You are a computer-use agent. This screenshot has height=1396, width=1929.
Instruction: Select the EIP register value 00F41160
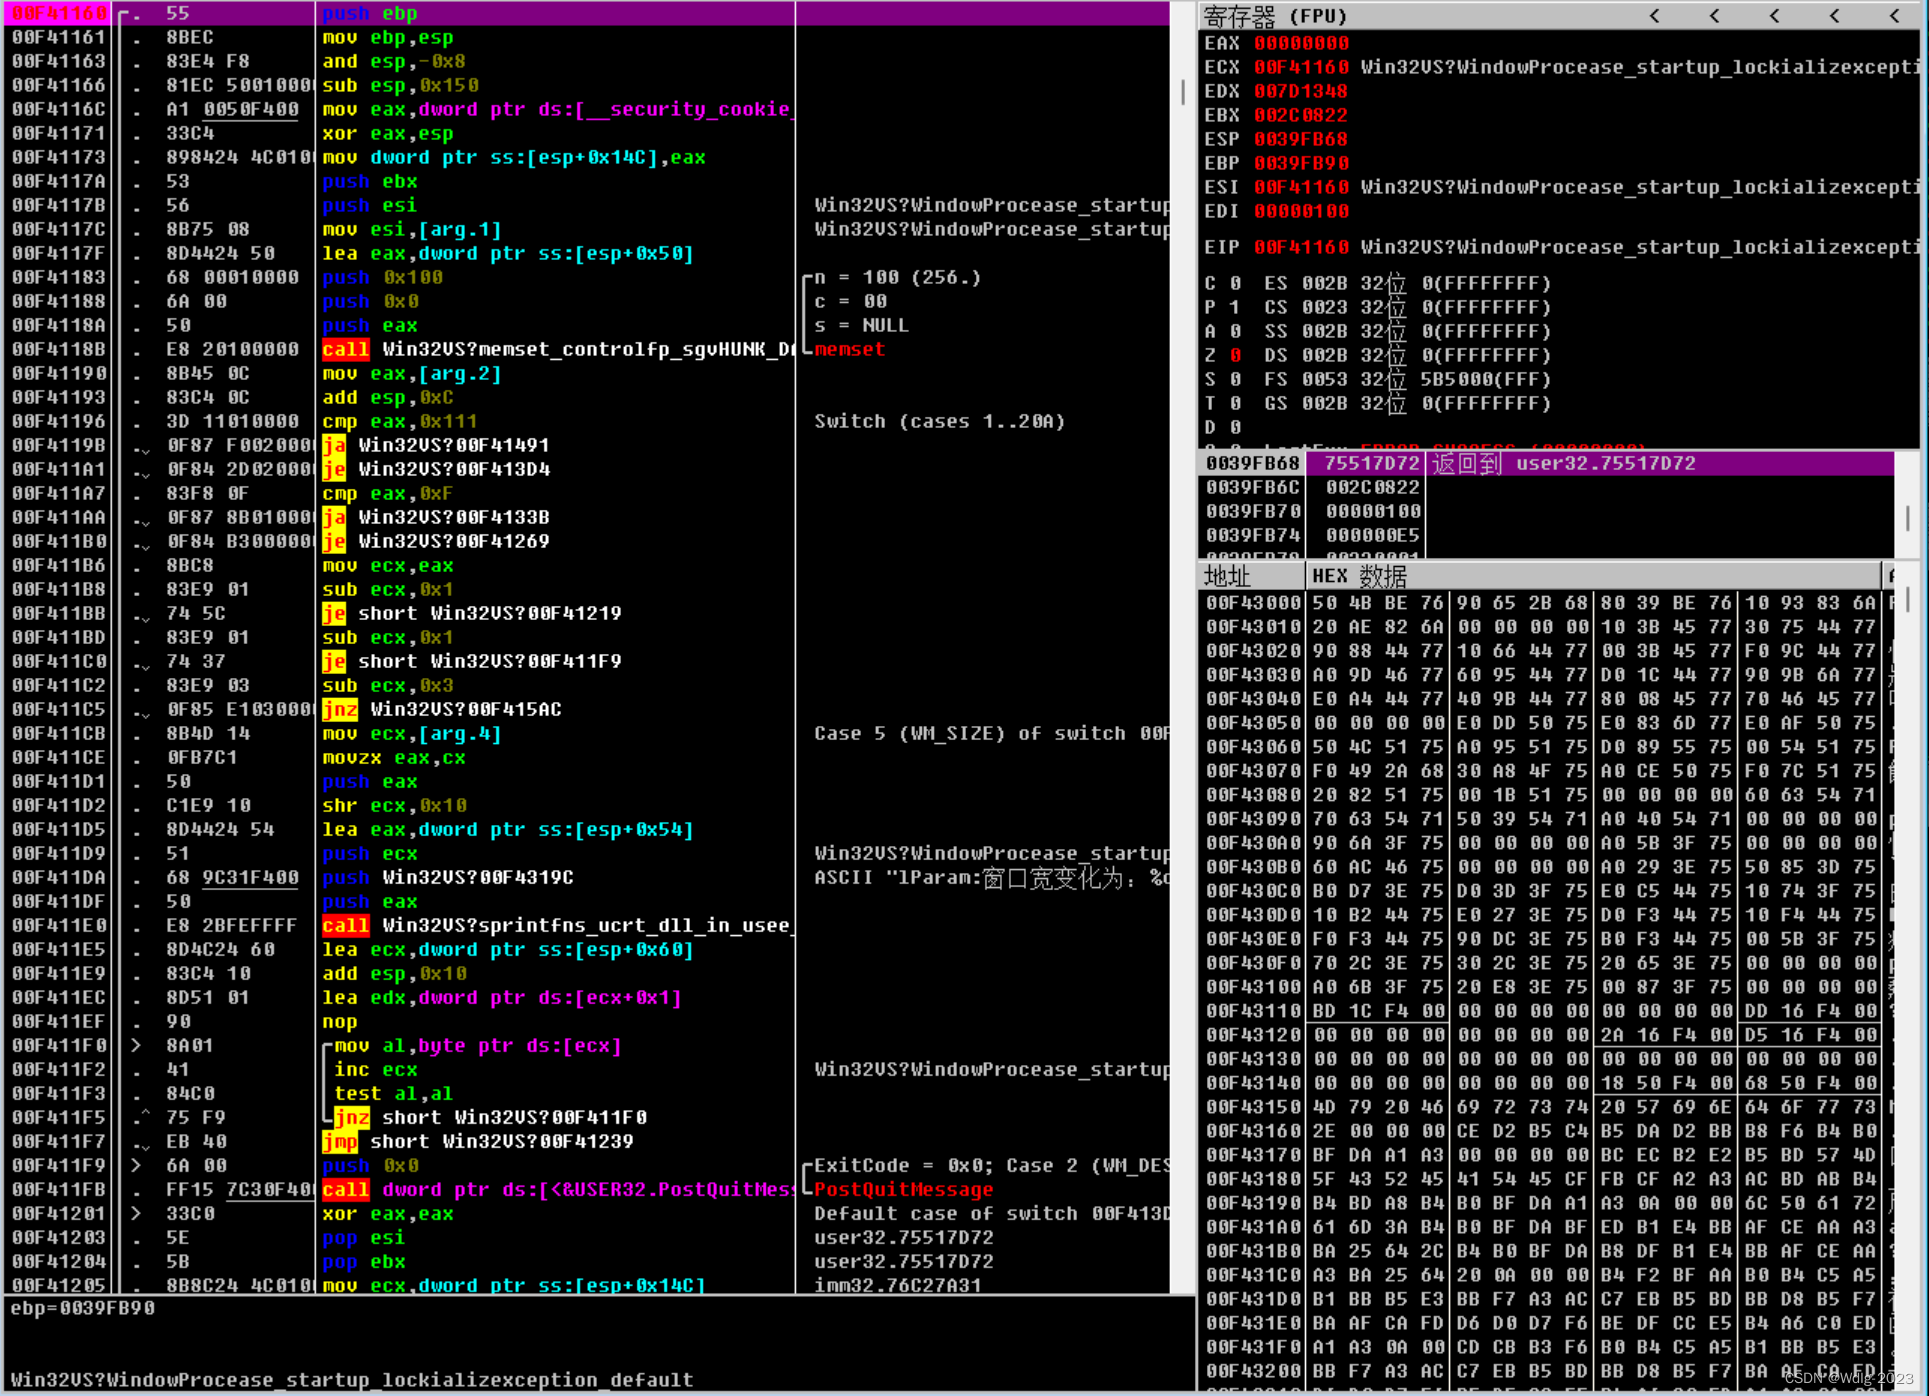[1302, 248]
